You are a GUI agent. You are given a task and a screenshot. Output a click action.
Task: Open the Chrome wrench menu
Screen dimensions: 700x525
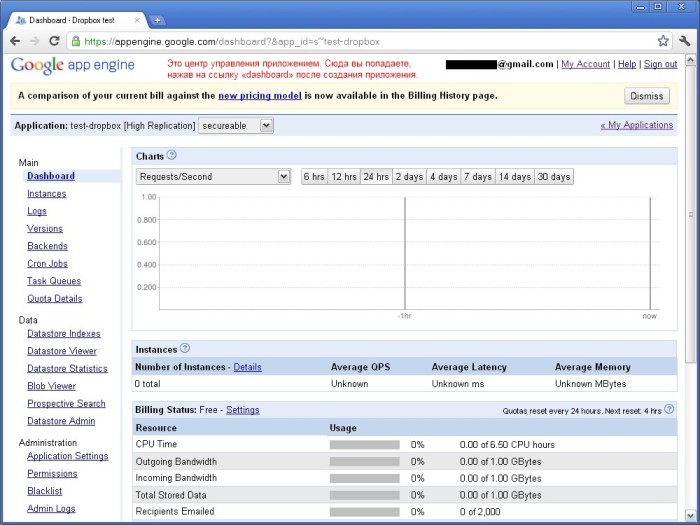685,41
